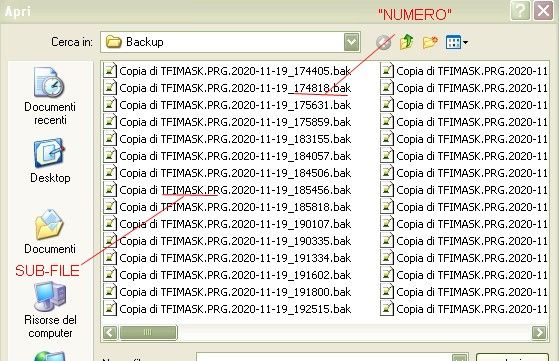This screenshot has height=361, width=559.
Task: Click the scrollbar's left arrow
Action: tap(110, 333)
